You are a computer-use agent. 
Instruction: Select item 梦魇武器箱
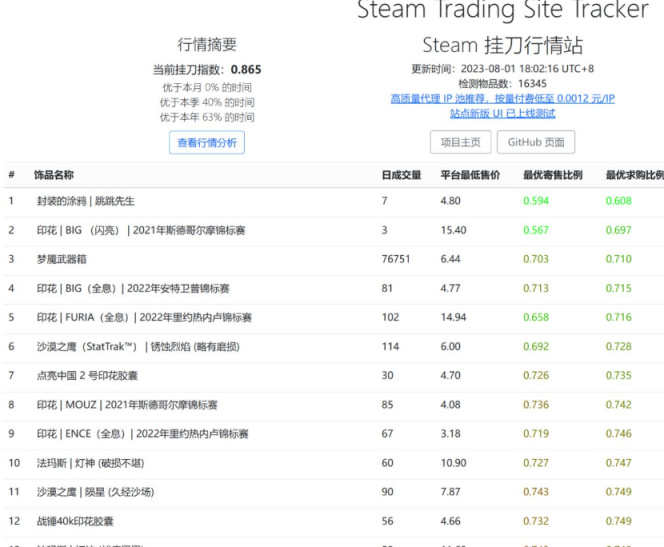click(x=61, y=259)
